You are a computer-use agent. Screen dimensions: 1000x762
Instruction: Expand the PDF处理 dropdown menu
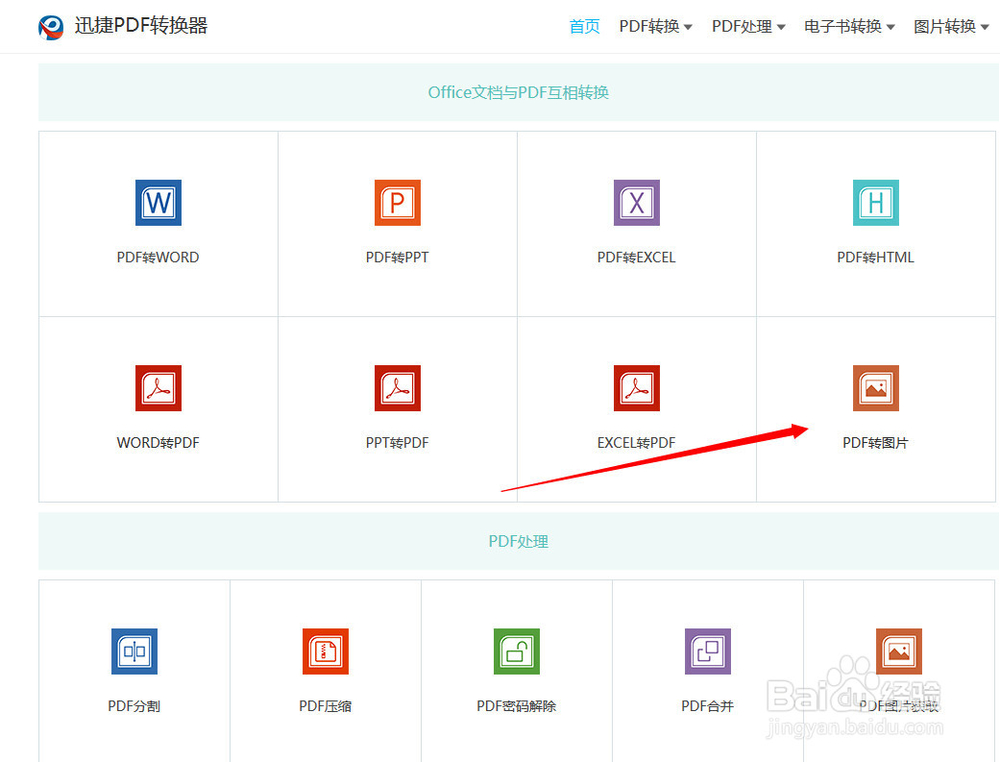tap(747, 26)
